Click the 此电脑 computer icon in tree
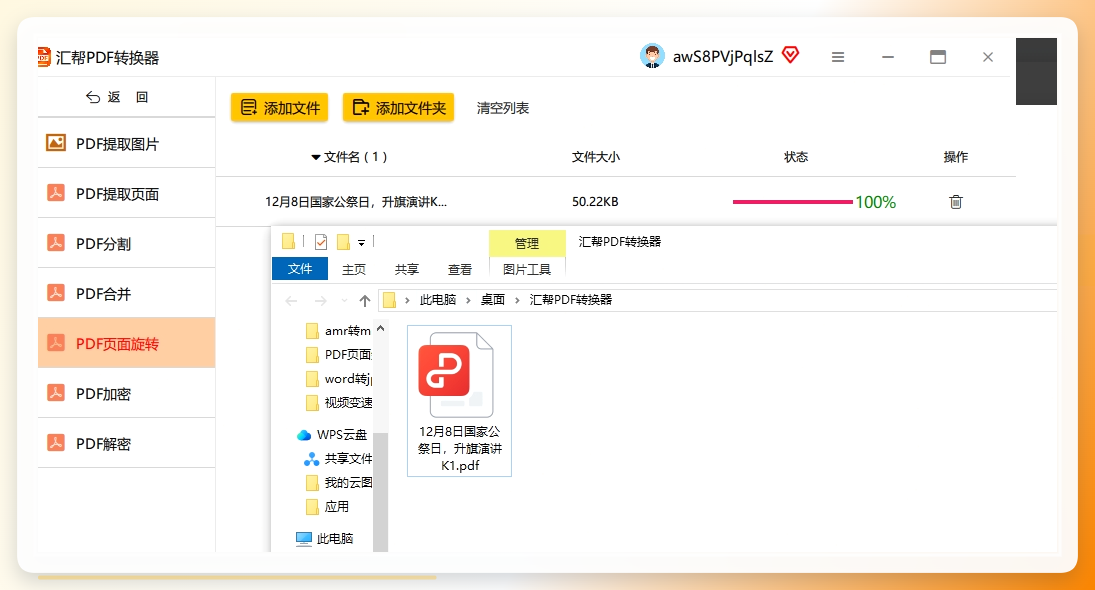 [304, 538]
